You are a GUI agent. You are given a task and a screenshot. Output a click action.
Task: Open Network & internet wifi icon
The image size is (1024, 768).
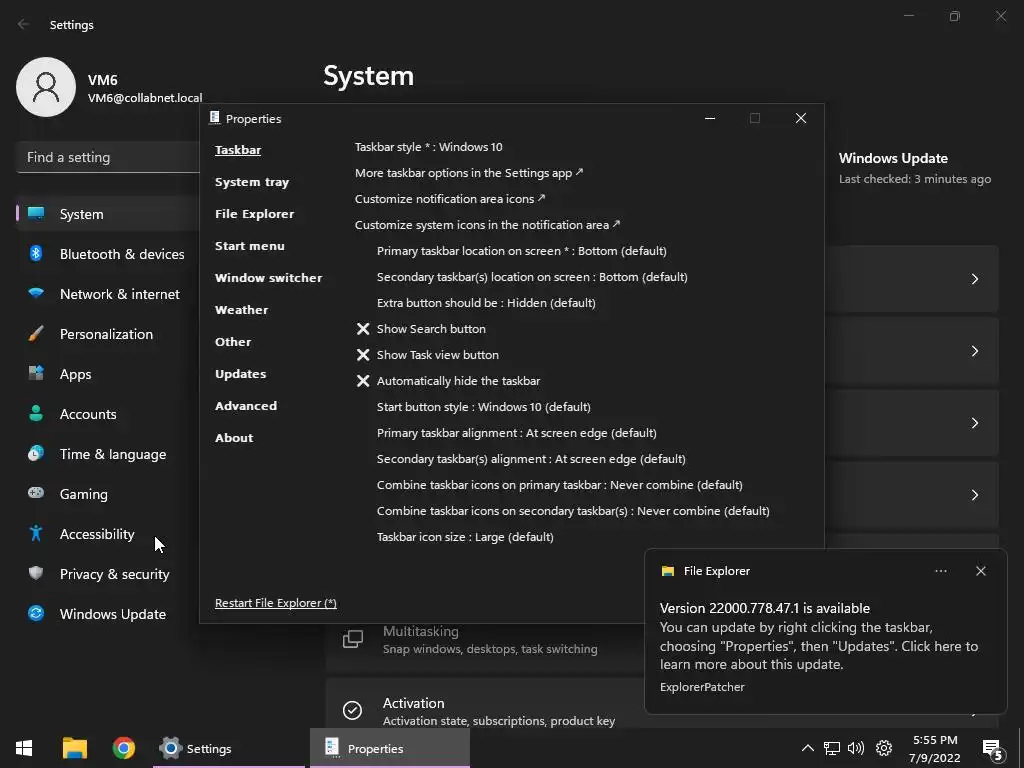tap(36, 293)
